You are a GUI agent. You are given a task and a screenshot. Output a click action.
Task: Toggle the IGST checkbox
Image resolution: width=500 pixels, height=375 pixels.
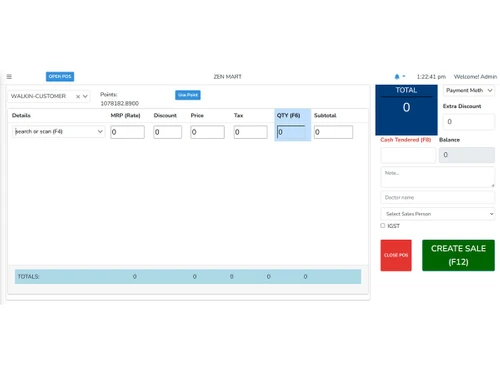point(383,226)
